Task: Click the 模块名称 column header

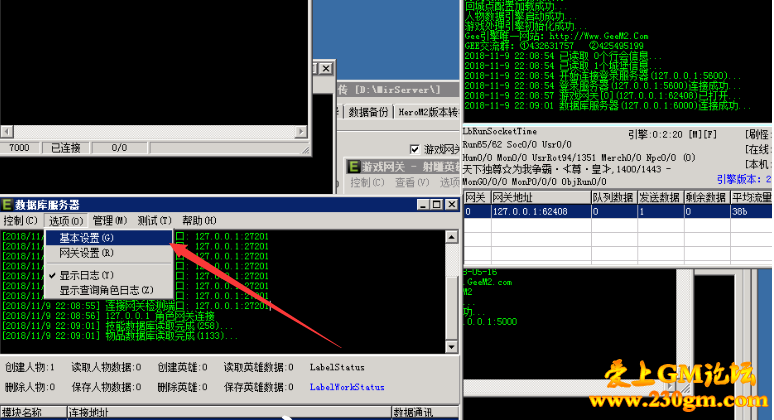Action: pos(33,412)
